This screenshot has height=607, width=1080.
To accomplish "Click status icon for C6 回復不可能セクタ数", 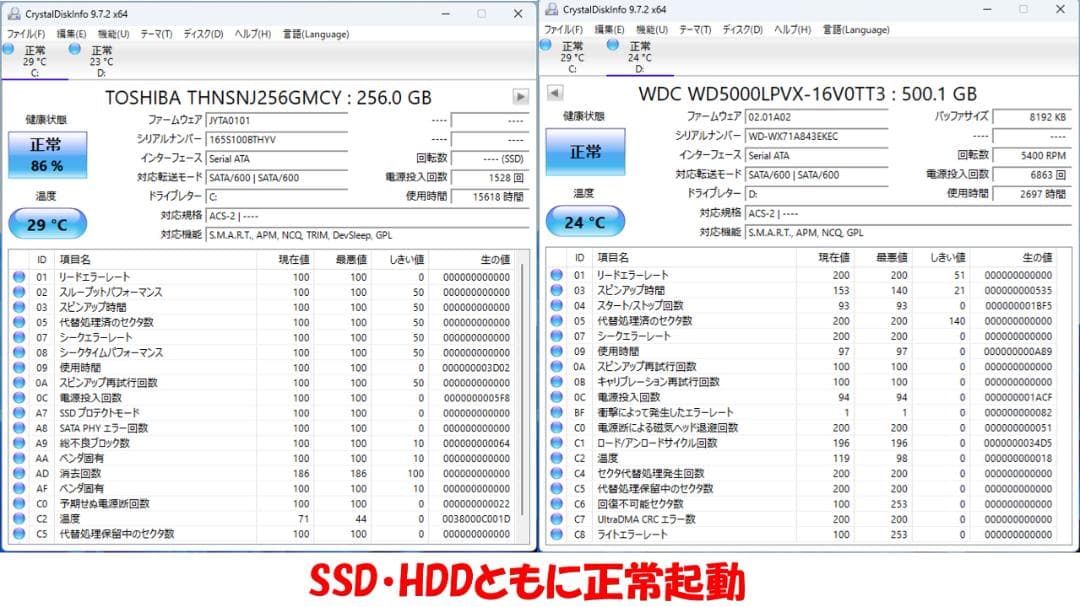I will [557, 504].
